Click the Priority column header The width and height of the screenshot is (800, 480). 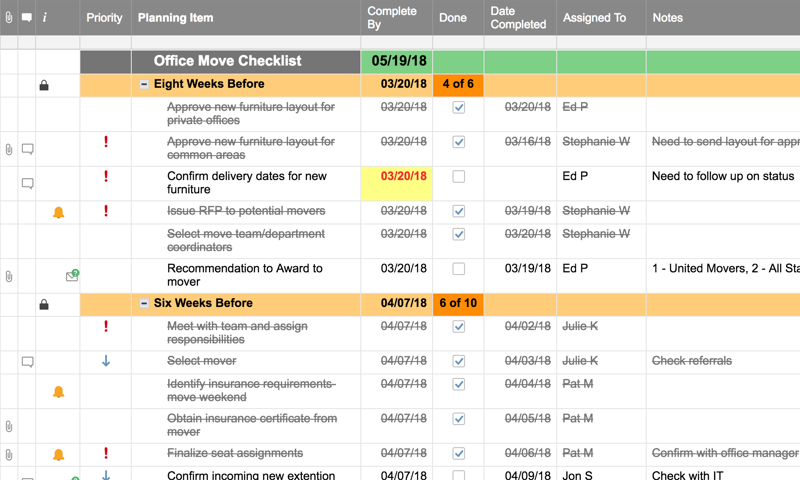click(105, 18)
